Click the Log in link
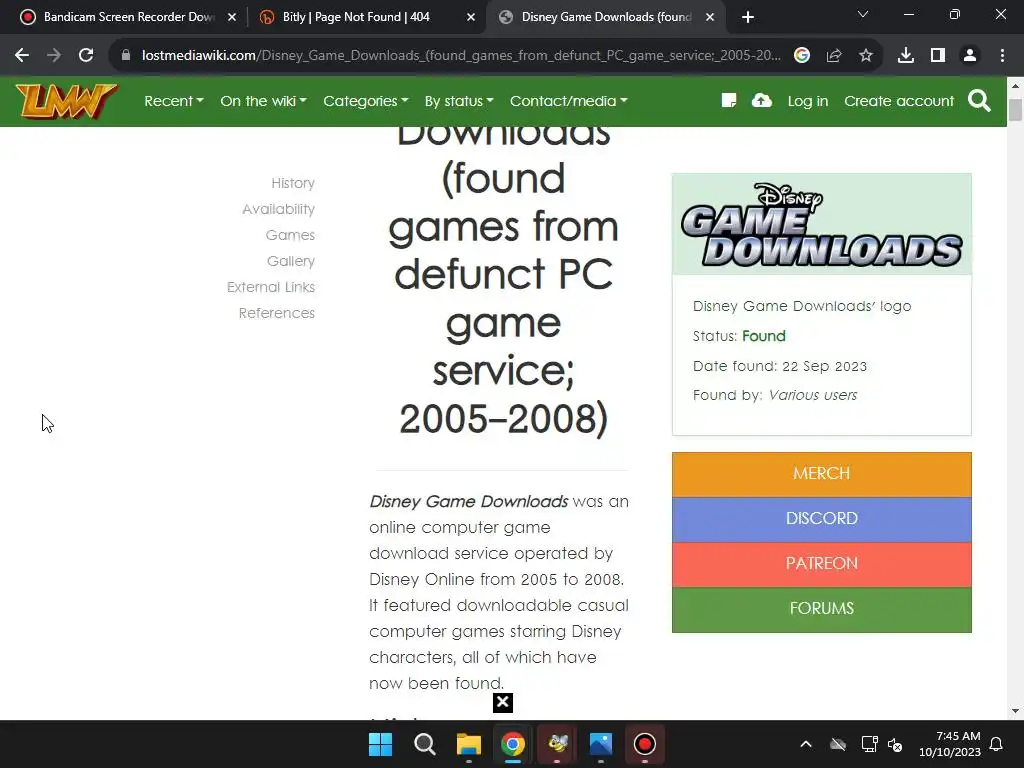 point(808,101)
